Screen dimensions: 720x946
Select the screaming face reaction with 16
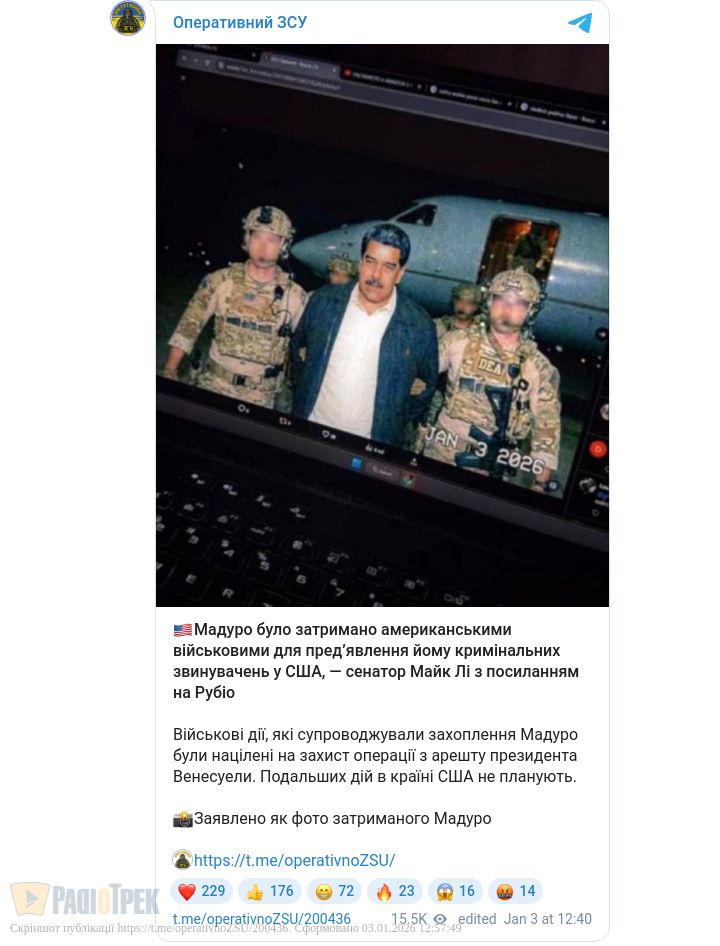(455, 891)
